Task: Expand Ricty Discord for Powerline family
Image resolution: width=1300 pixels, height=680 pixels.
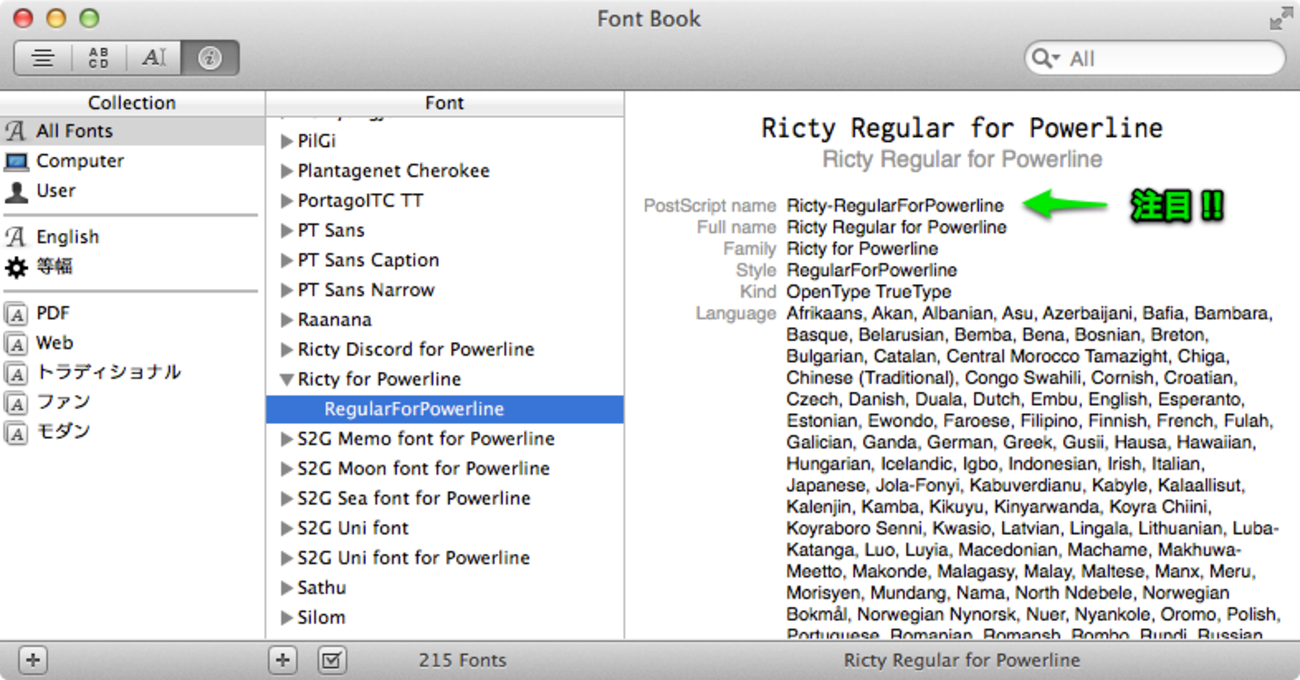Action: [287, 350]
